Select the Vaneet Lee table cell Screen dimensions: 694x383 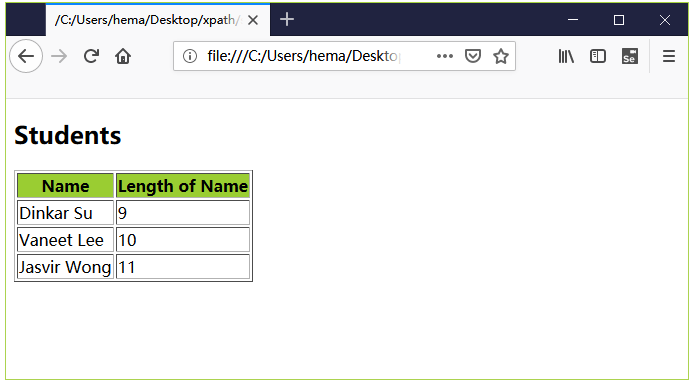tap(66, 240)
